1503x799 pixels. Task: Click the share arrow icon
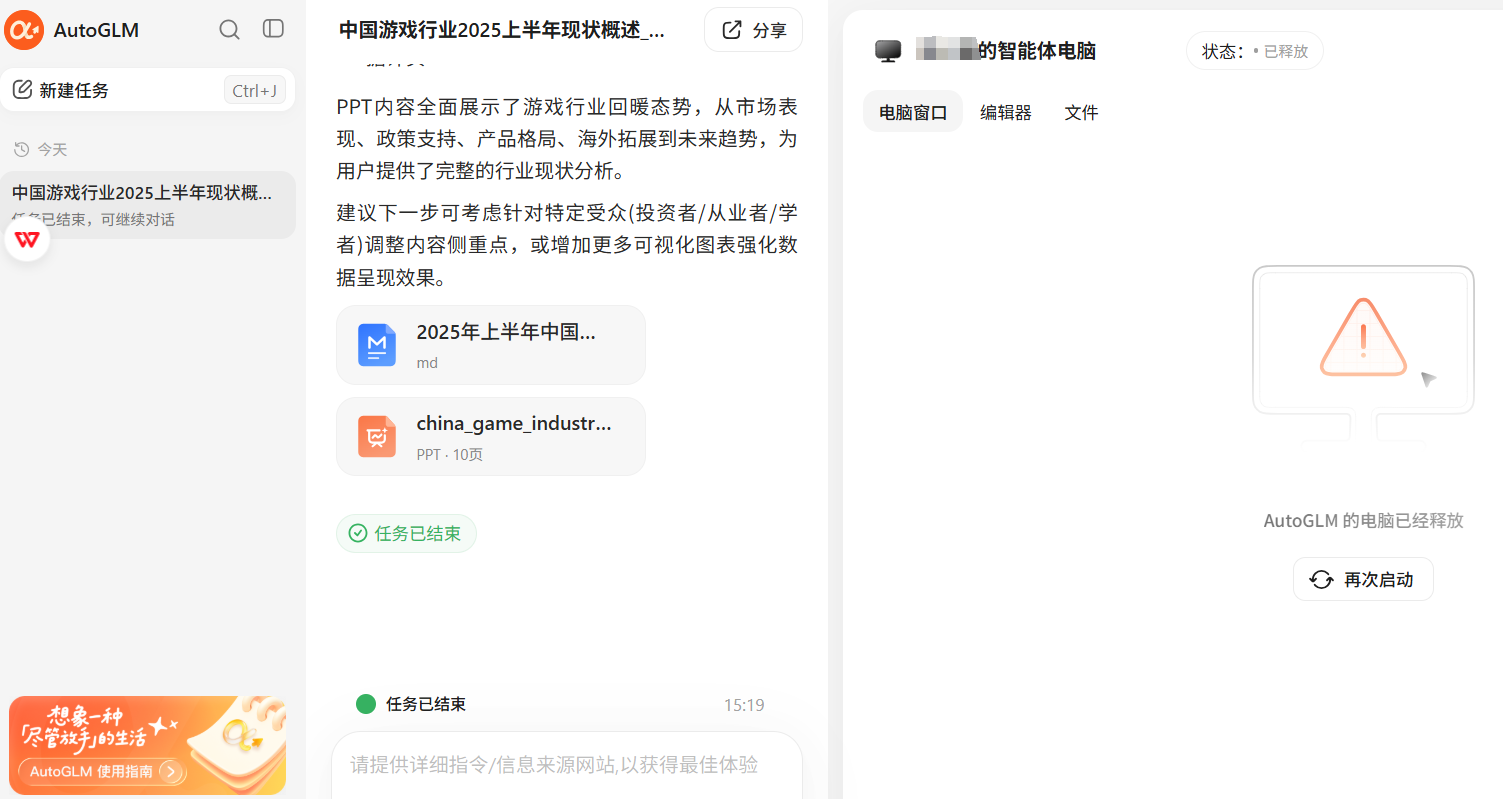(732, 30)
